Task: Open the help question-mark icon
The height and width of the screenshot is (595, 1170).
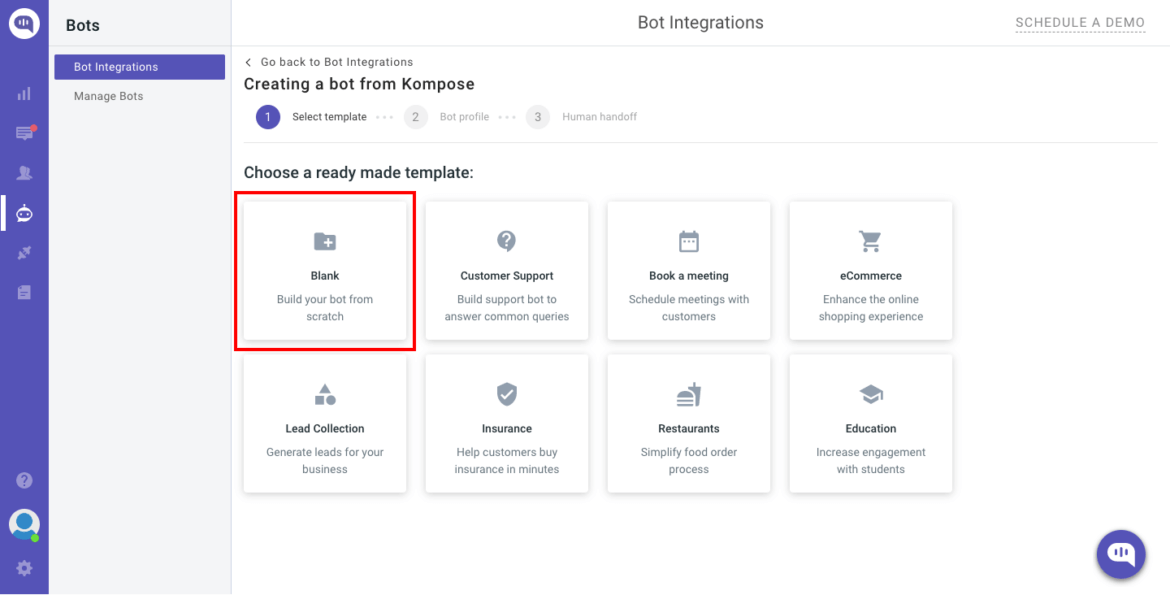Action: [23, 480]
